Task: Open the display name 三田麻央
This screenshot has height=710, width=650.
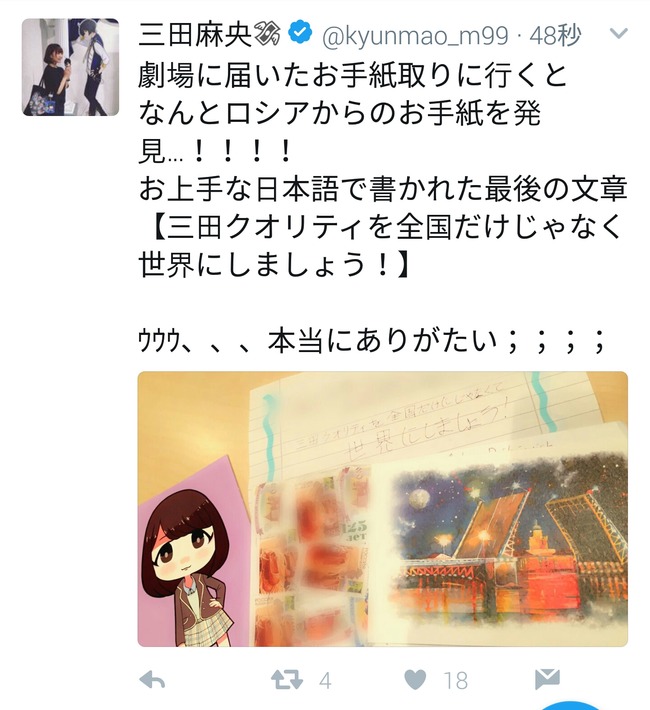Action: [195, 34]
